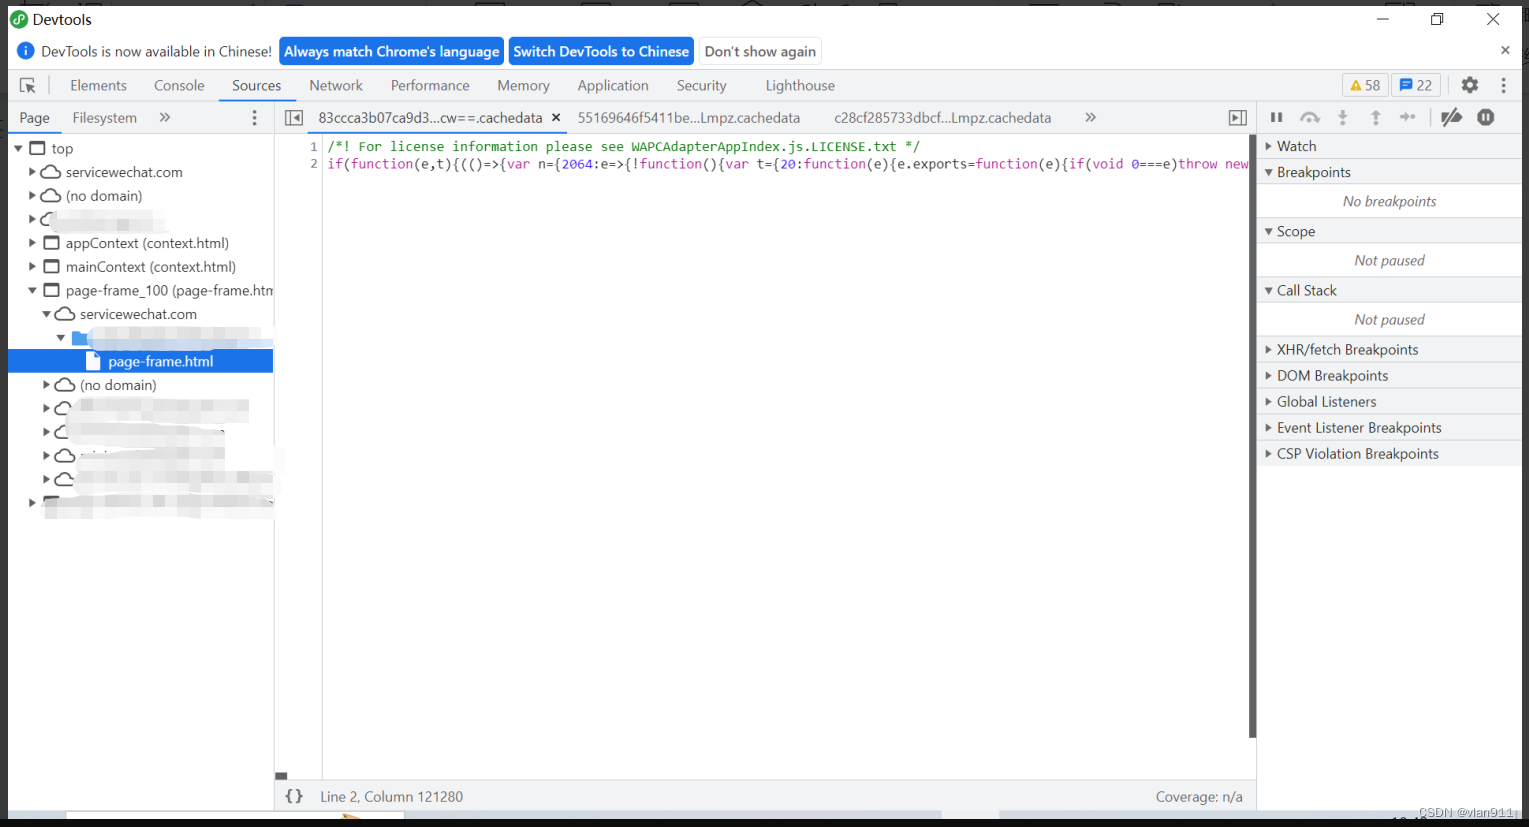Hide the debugger sidebar panel

point(1238,118)
